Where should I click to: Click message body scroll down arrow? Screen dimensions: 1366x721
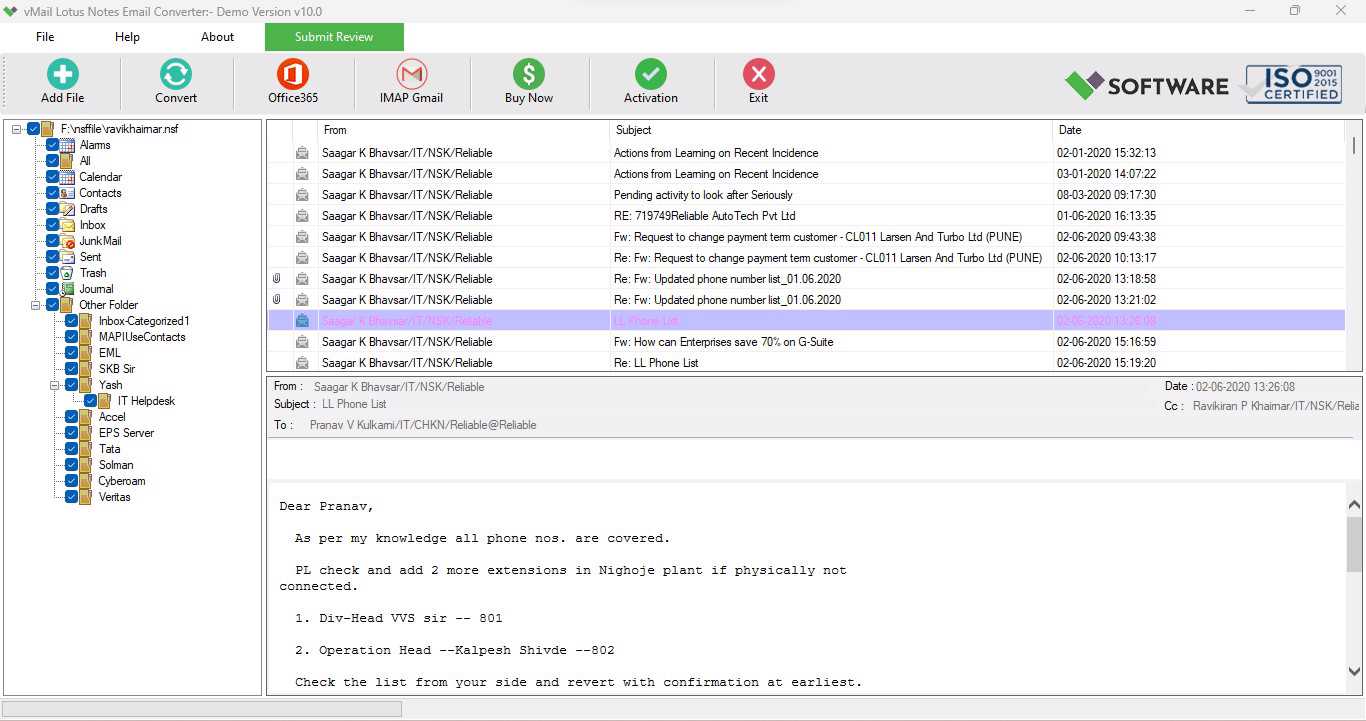point(1355,672)
